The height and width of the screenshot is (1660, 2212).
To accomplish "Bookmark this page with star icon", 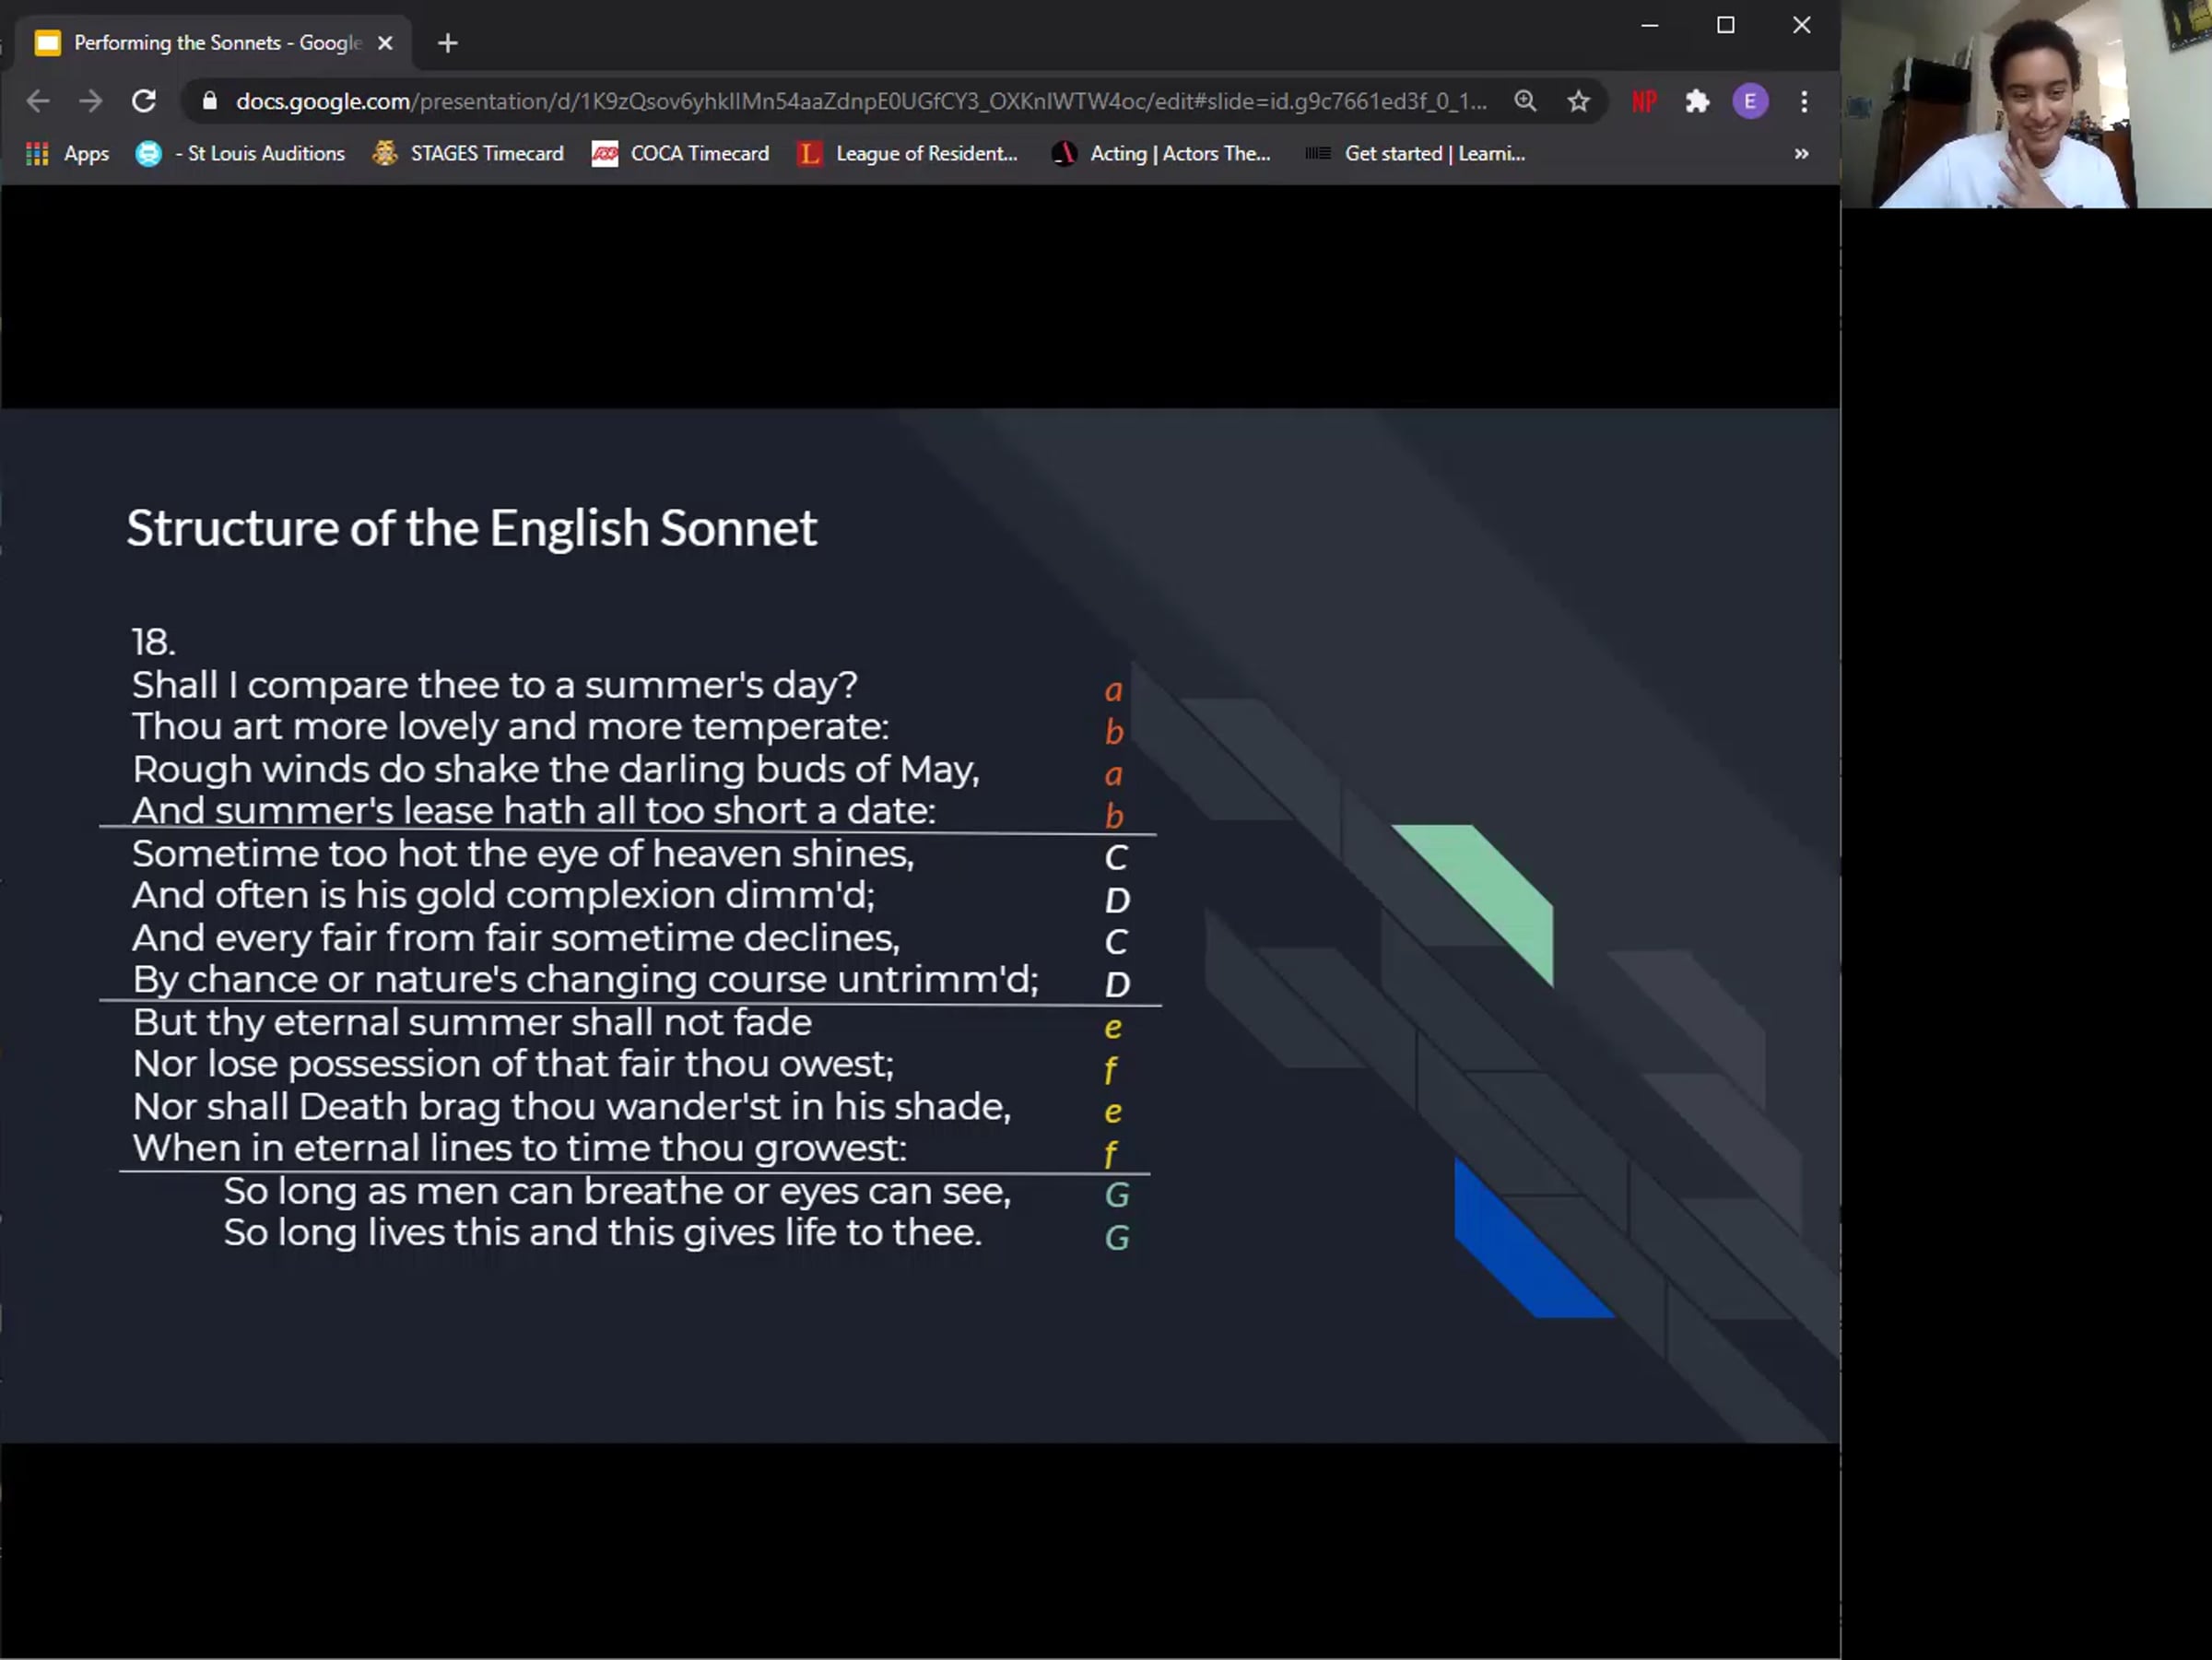I will (1578, 101).
